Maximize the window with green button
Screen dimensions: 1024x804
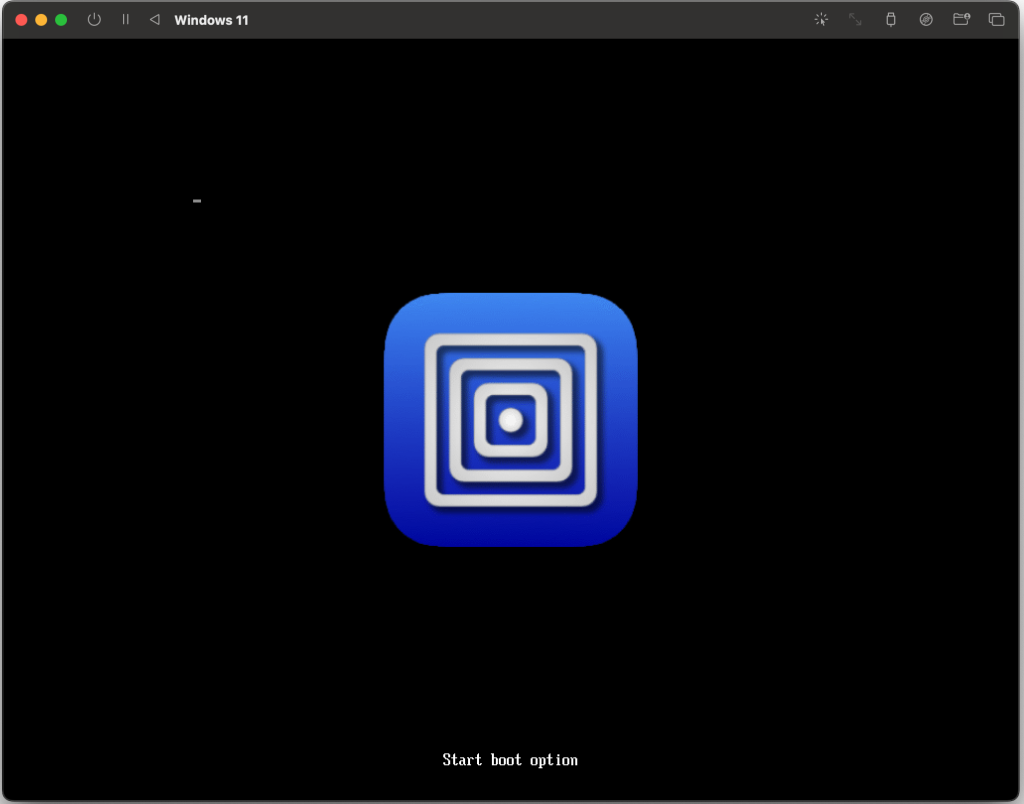61,20
